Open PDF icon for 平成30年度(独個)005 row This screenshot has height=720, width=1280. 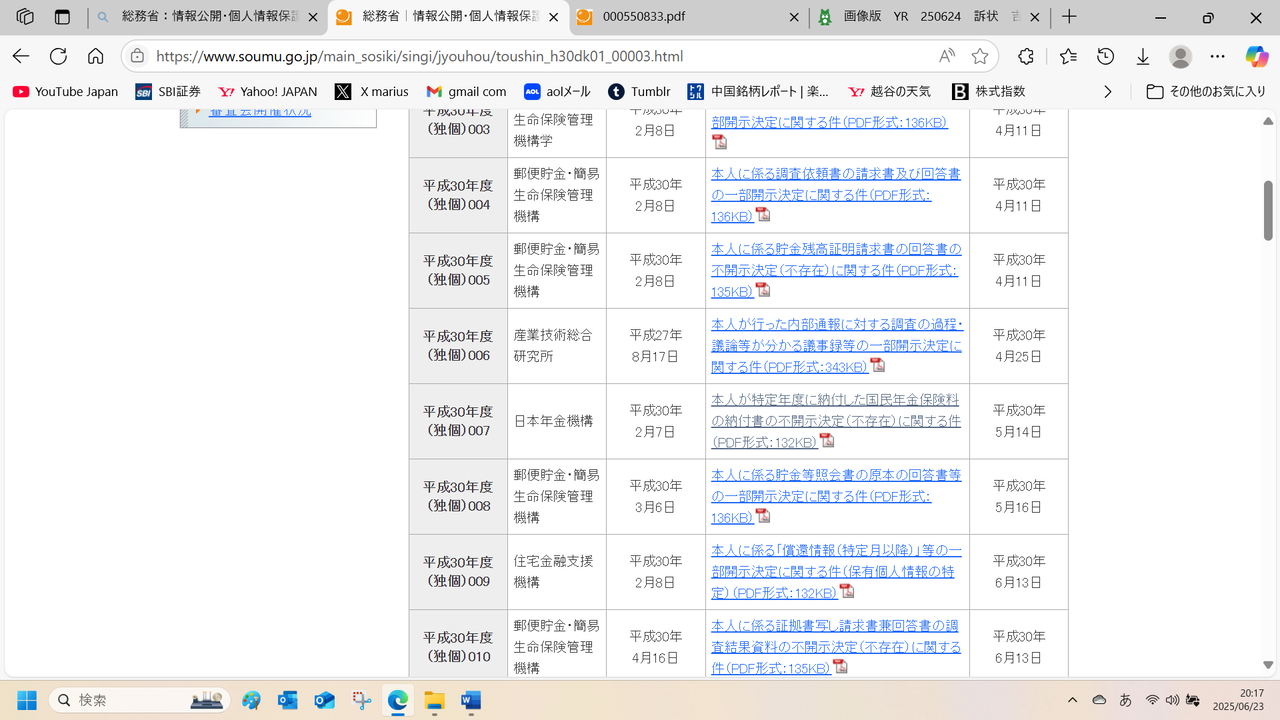[x=763, y=290]
